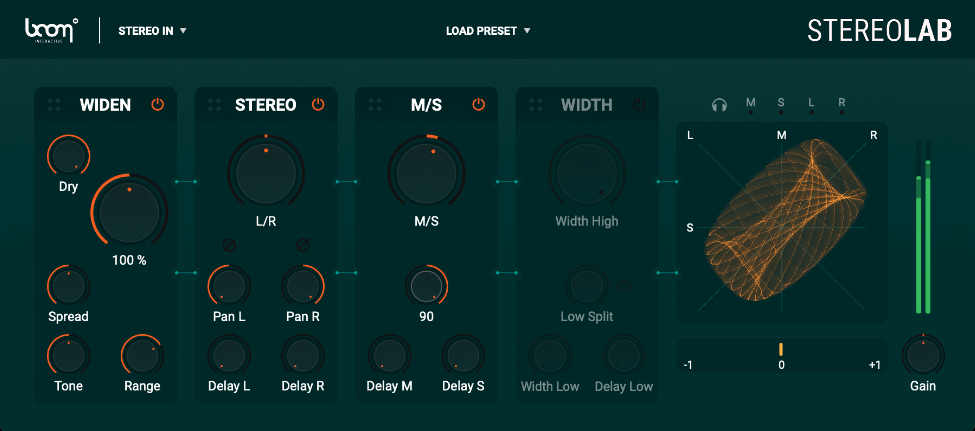
Task: Disable the M/S module power button
Action: click(x=478, y=104)
